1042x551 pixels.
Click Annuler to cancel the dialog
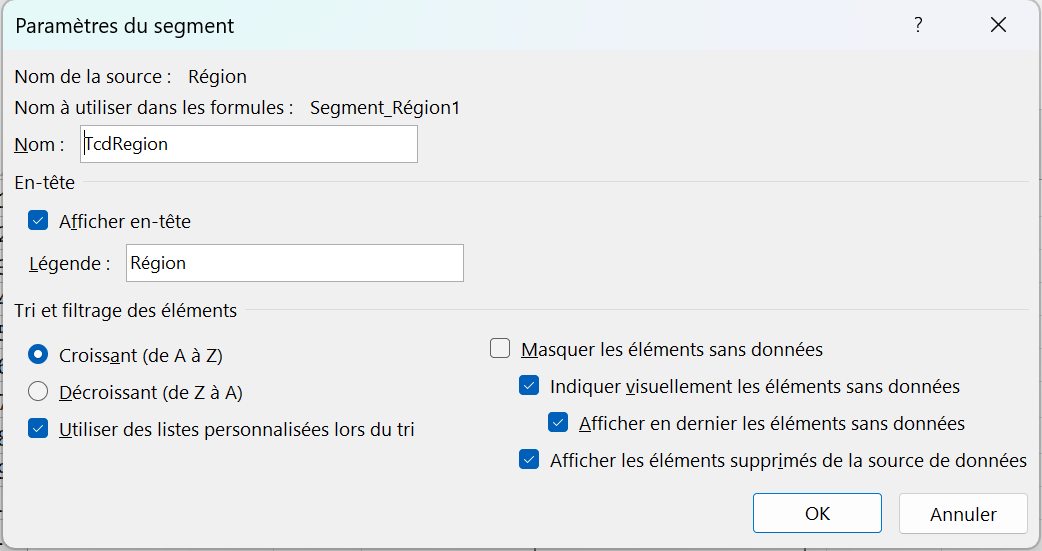pyautogui.click(x=963, y=514)
